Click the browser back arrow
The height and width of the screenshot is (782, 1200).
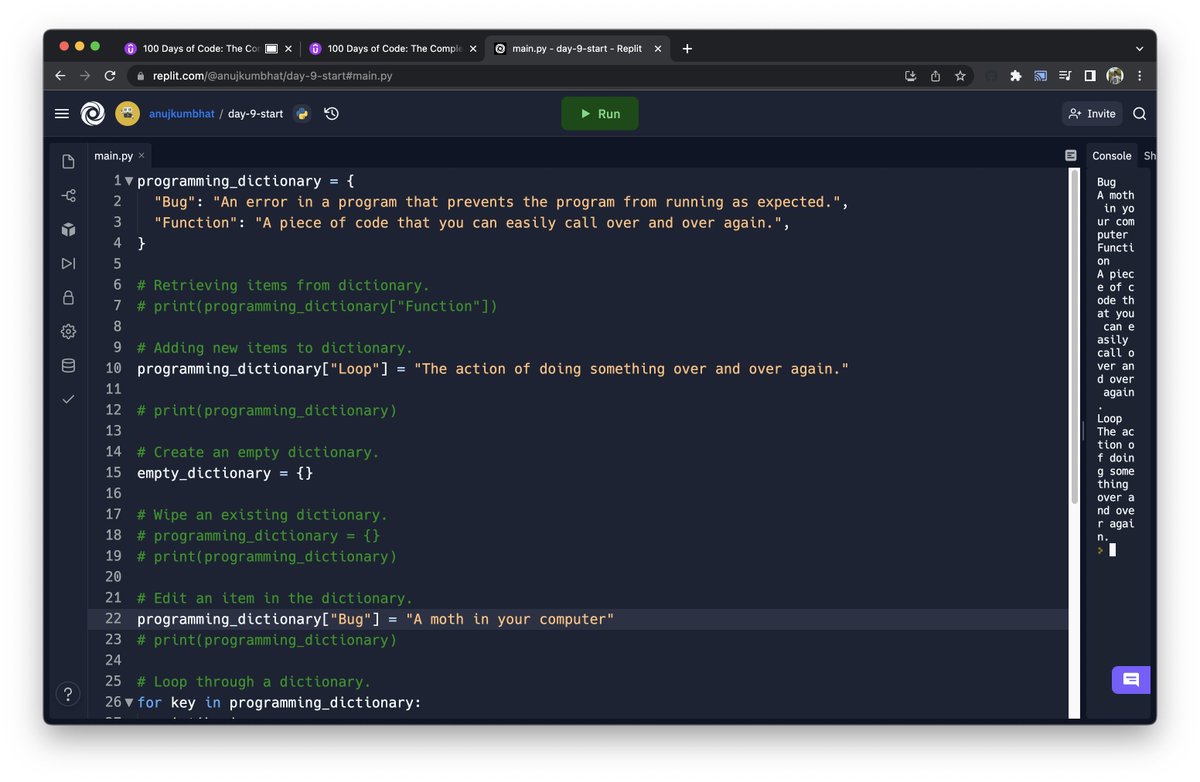[60, 76]
